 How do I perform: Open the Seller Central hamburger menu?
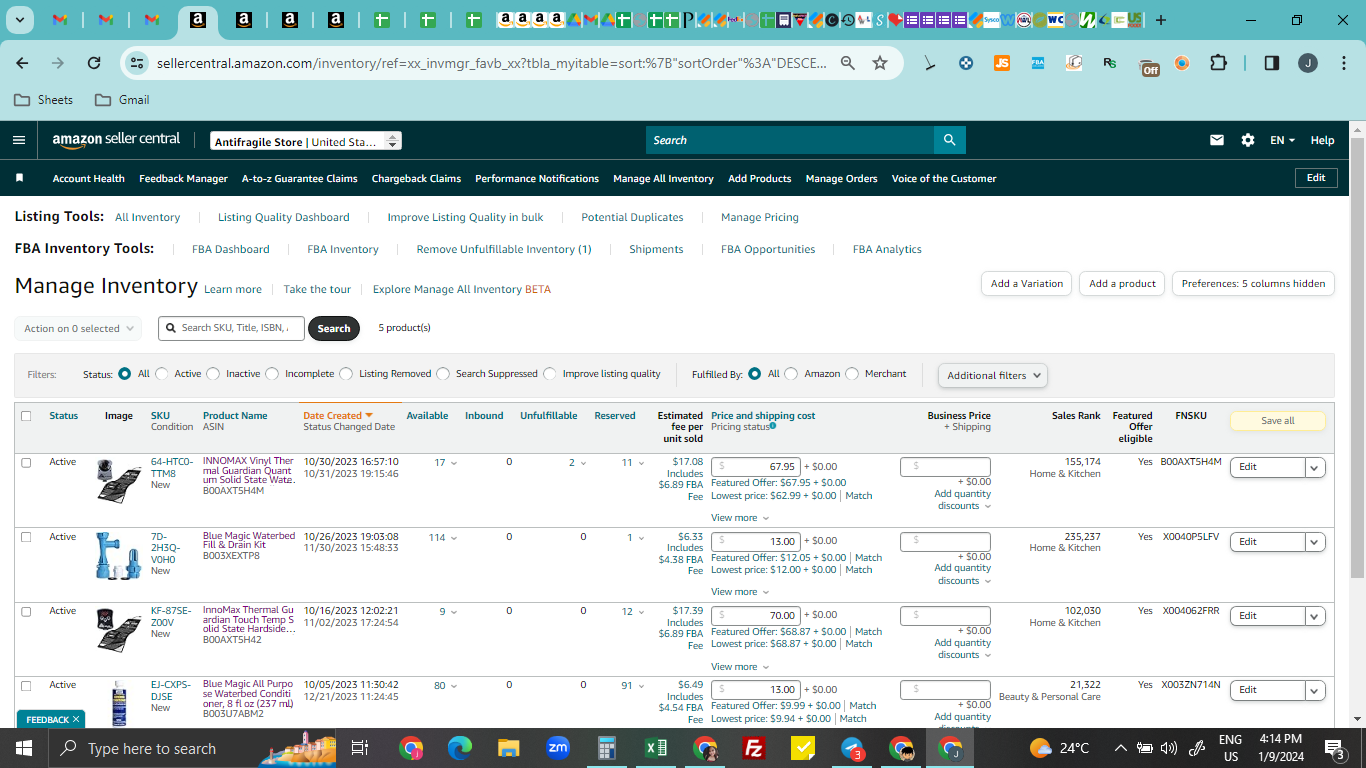pyautogui.click(x=19, y=140)
